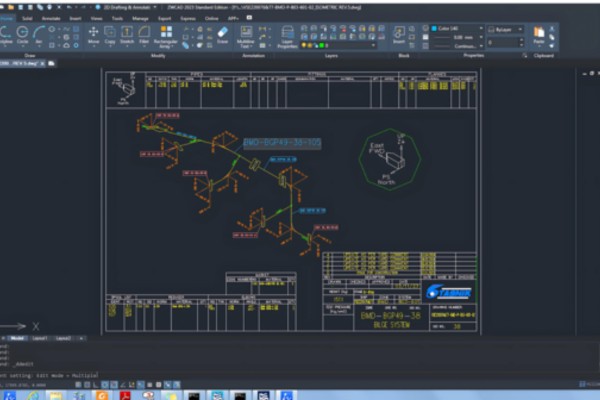Open the Color 140 dropdown

452,29
